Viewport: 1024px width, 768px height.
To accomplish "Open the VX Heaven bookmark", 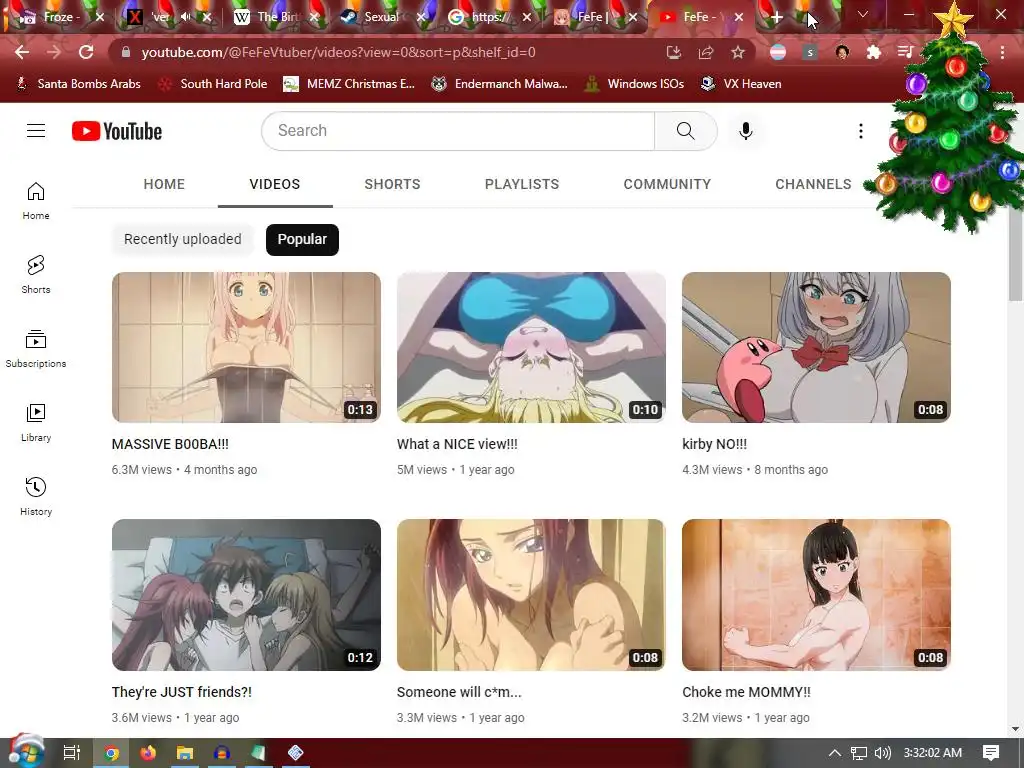I will pos(741,84).
